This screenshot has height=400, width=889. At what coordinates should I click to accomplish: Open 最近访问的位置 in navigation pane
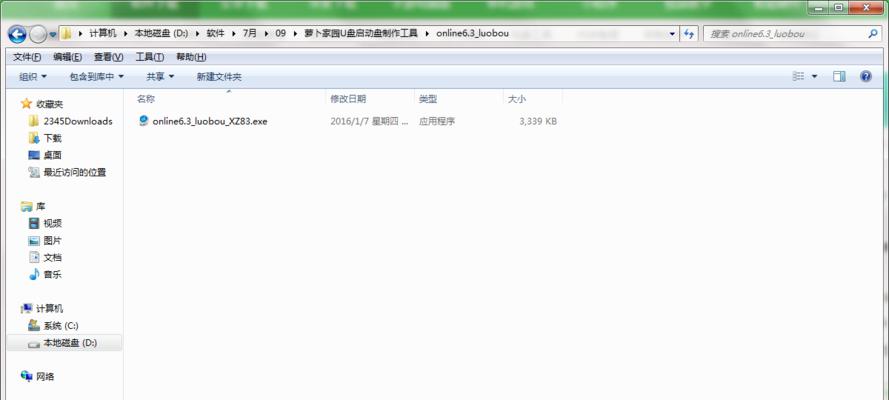point(75,172)
